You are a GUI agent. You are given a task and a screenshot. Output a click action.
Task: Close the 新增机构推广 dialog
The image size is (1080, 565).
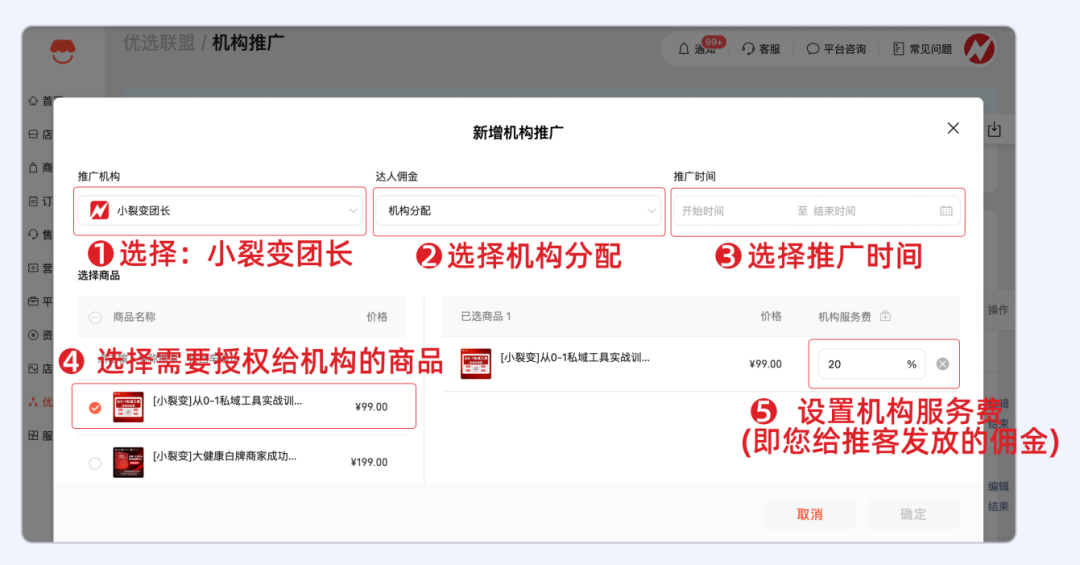pos(953,128)
